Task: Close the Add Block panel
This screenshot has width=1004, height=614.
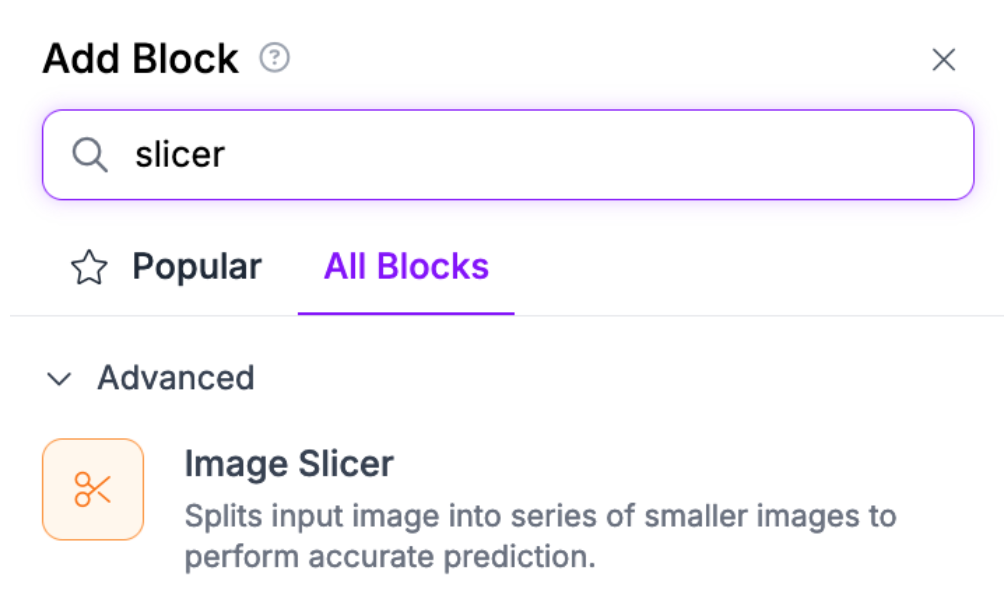Action: [x=943, y=60]
